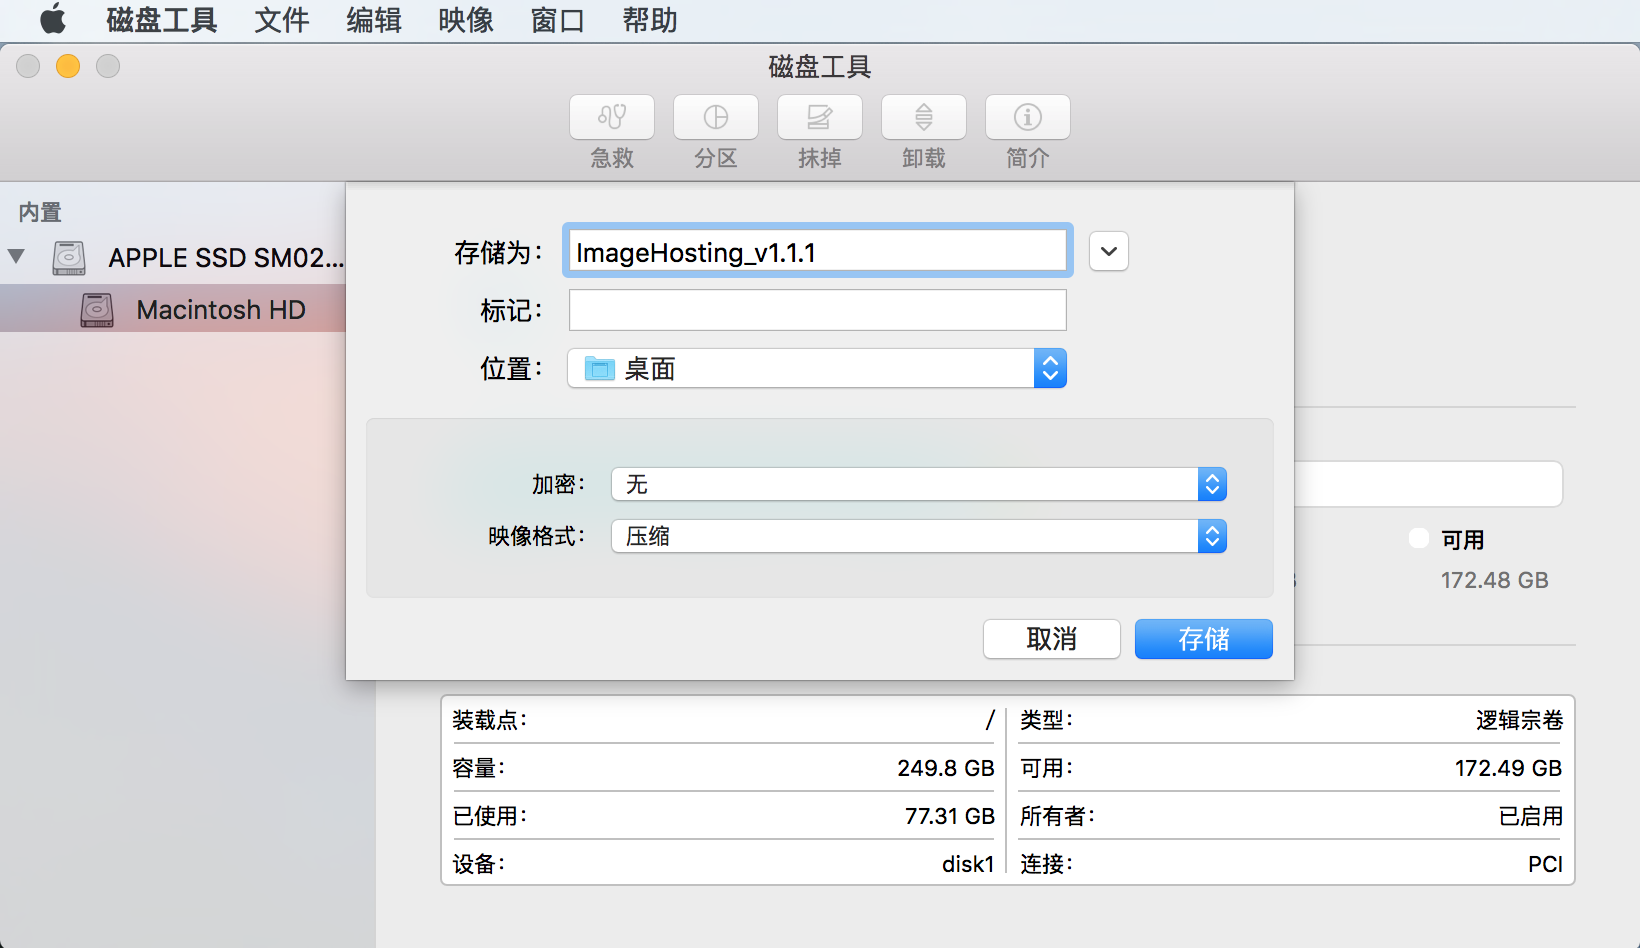The image size is (1640, 948).
Task: Click the 存储为 filename input field
Action: pyautogui.click(x=818, y=251)
